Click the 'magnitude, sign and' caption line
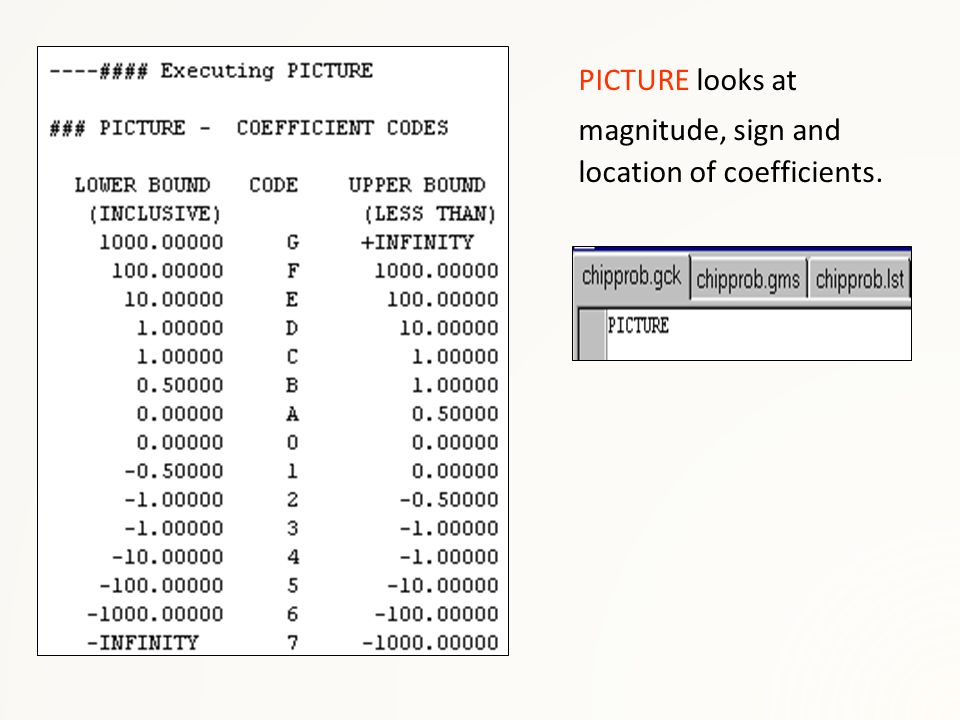960x720 pixels. point(709,130)
